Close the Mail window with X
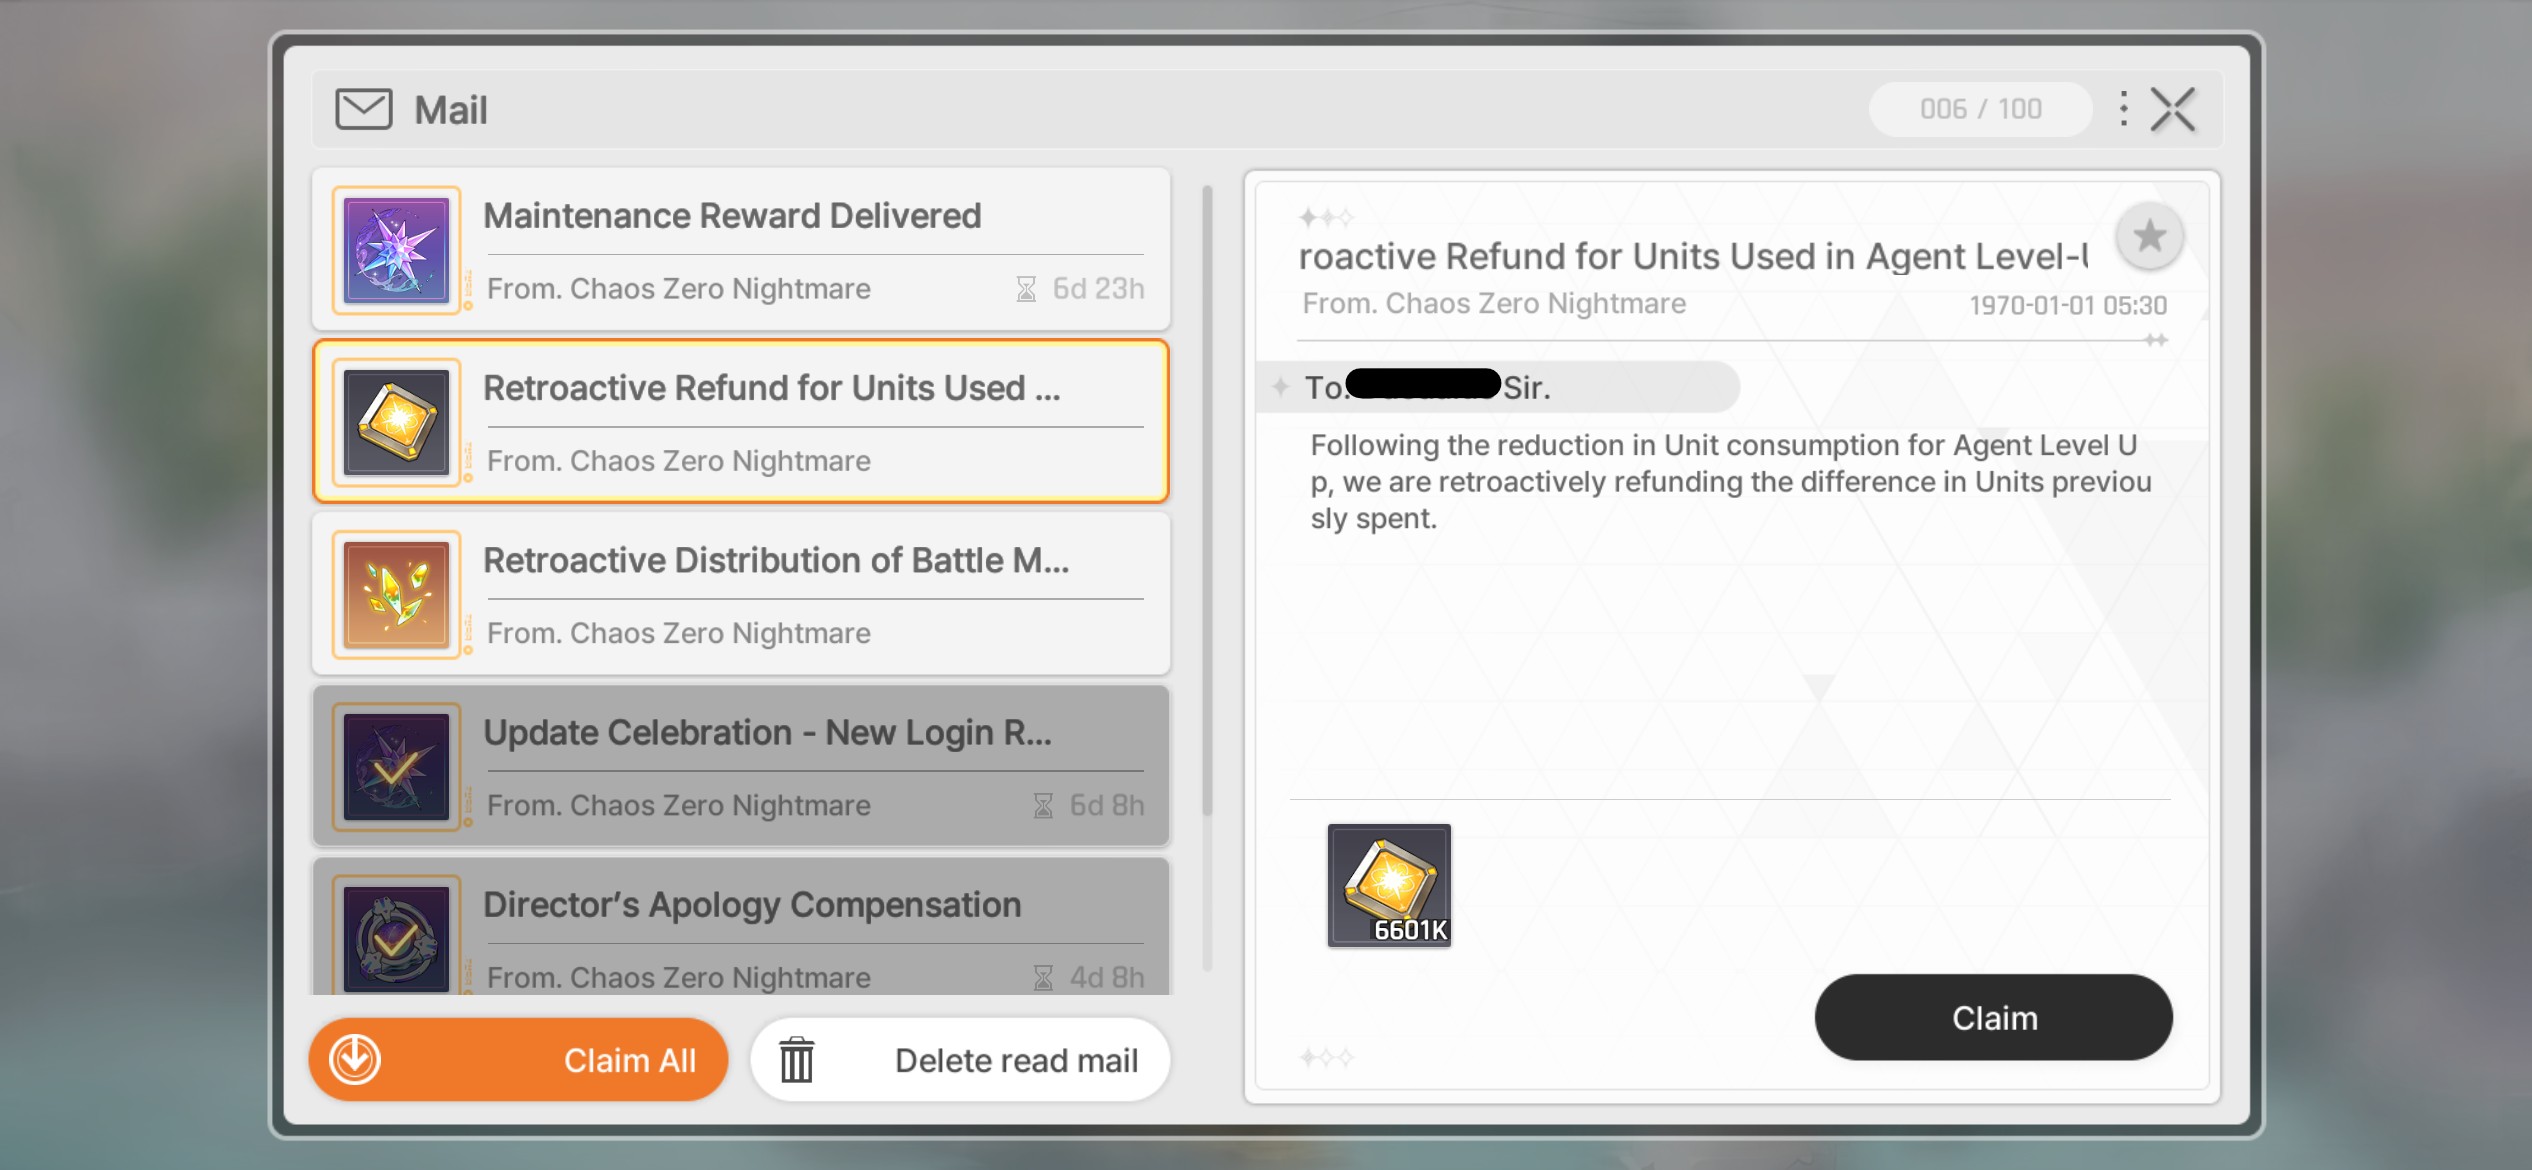2532x1170 pixels. pyautogui.click(x=2173, y=110)
